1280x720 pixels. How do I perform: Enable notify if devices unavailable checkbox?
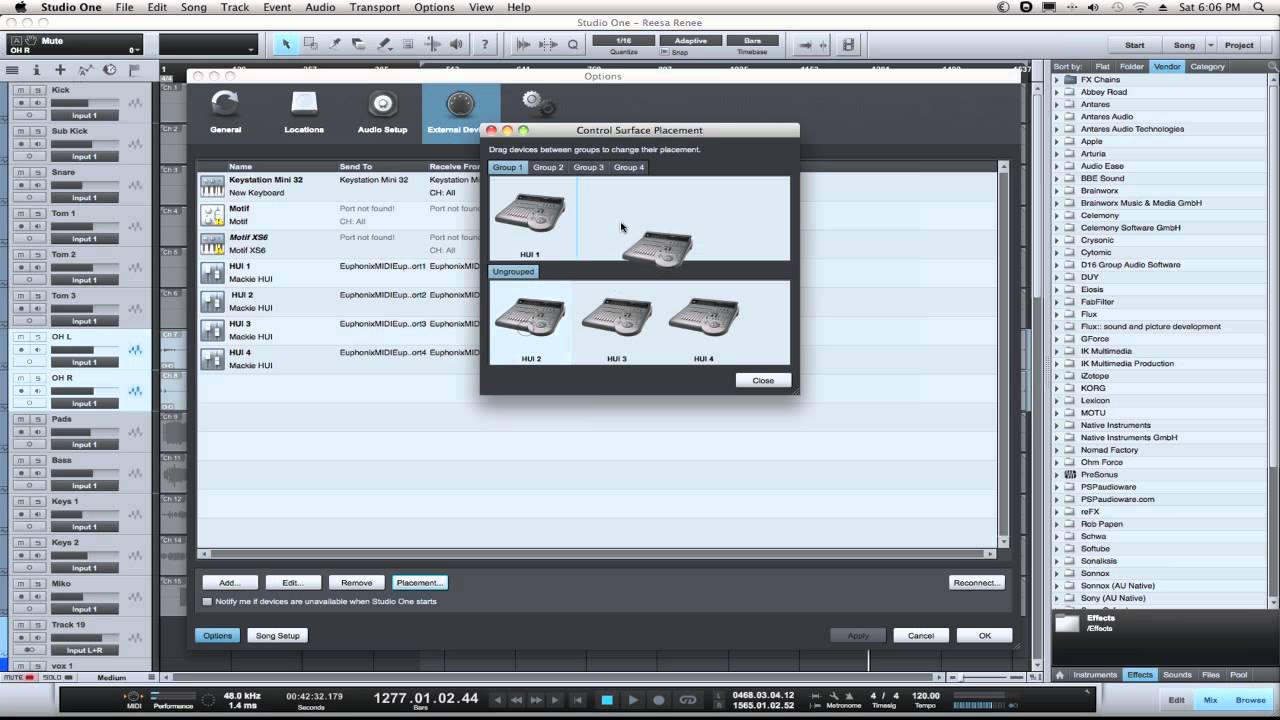click(208, 601)
